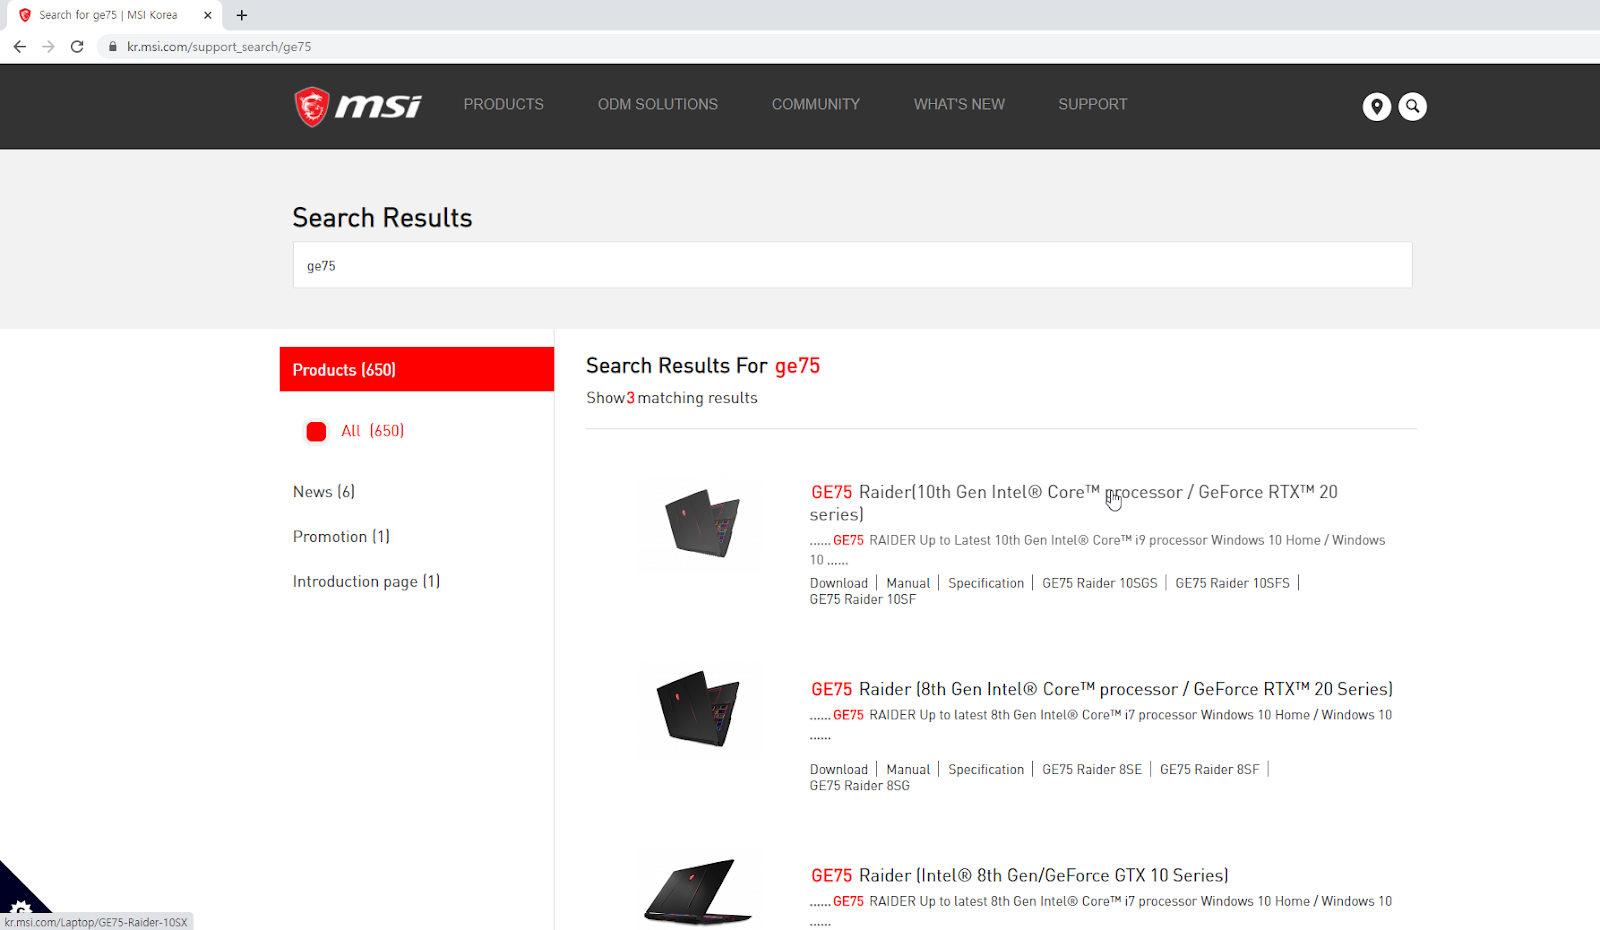Screen dimensions: 1600x930
Task: Reload the page with refresh icon
Action: pos(77,47)
